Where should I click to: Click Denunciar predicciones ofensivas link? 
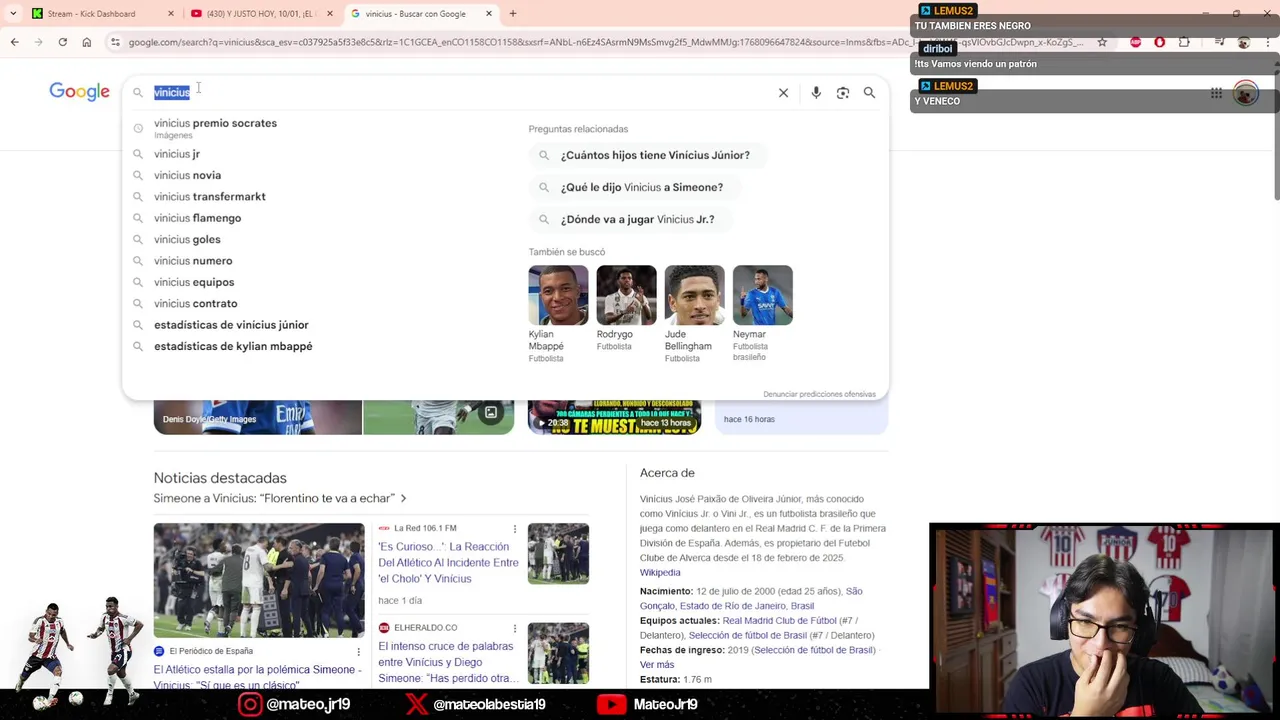click(819, 394)
